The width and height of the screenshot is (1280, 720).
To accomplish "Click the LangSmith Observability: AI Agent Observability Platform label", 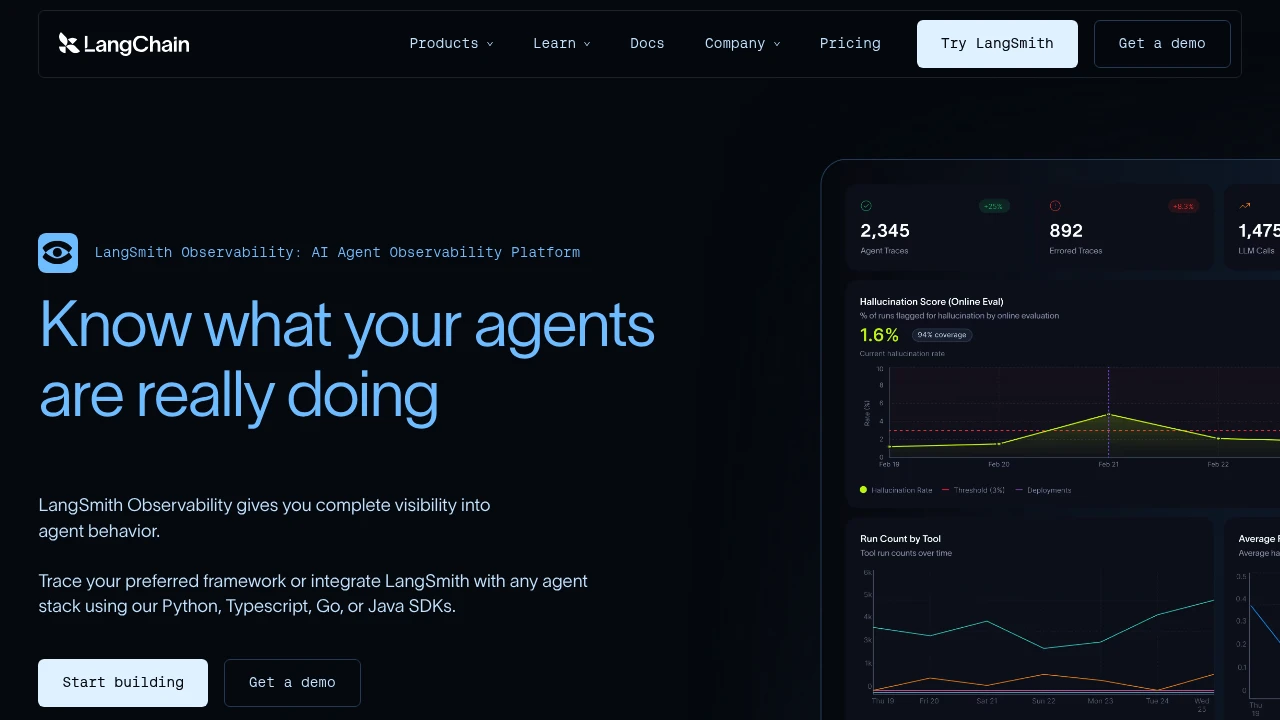I will [337, 253].
